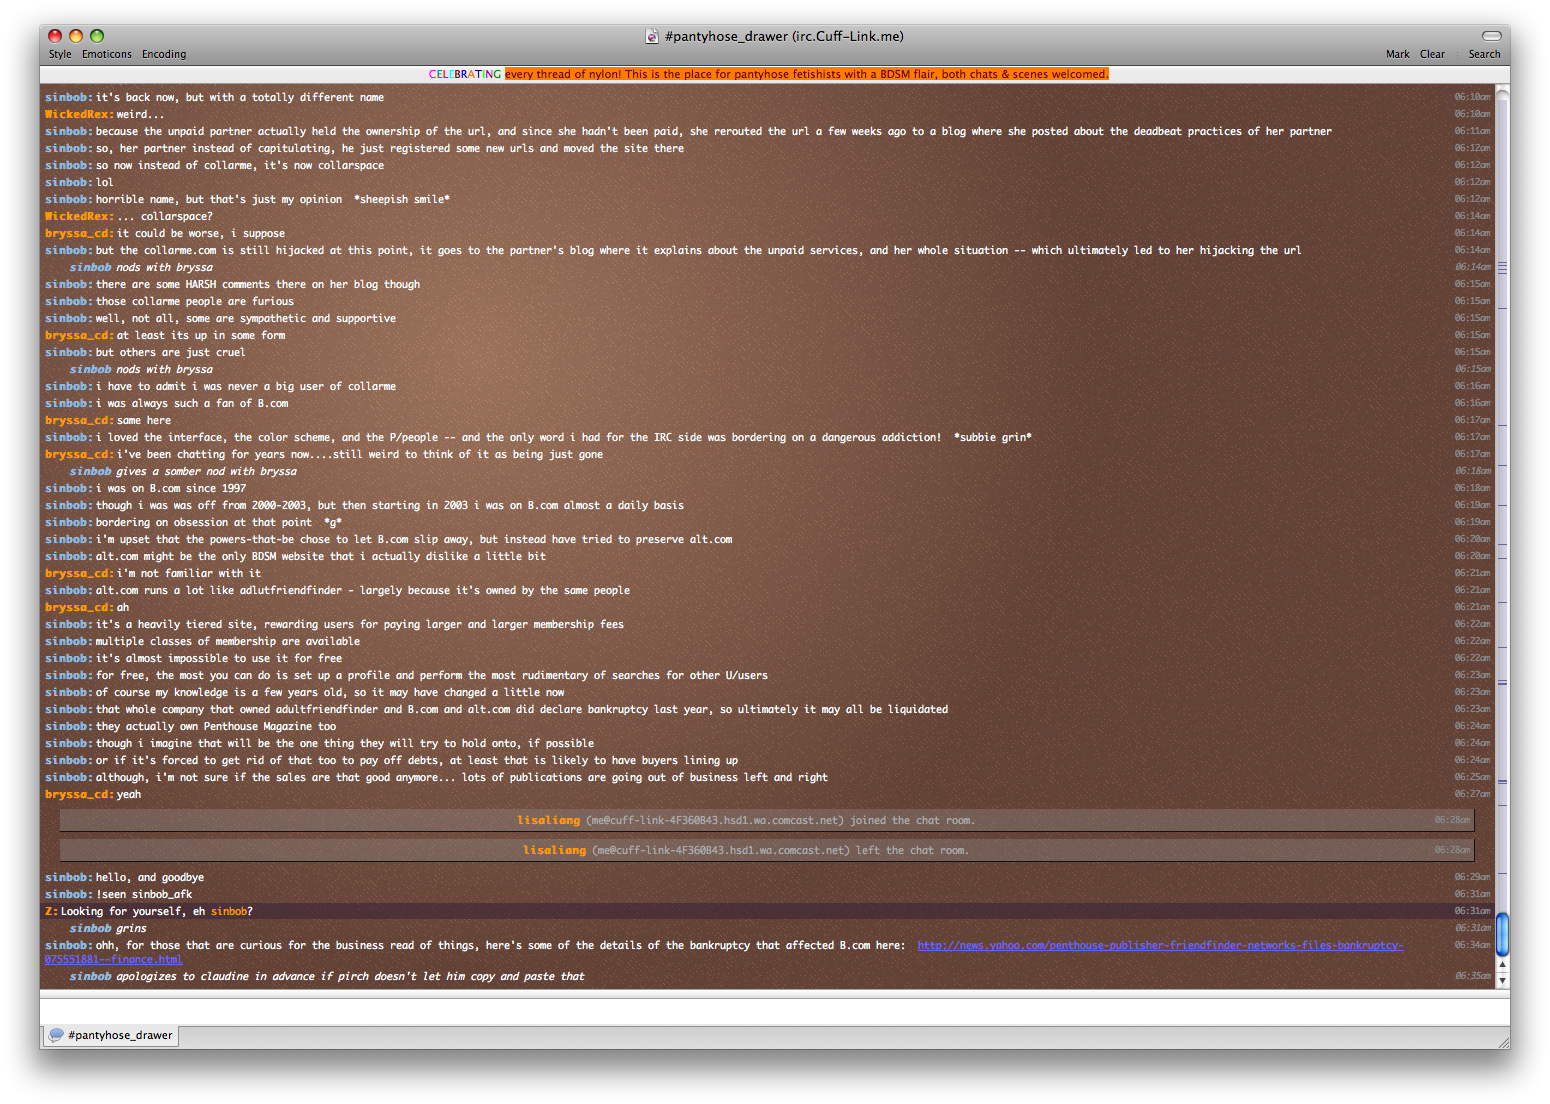Click the 06:29am timestamp
This screenshot has height=1104, width=1550.
[x=1472, y=877]
